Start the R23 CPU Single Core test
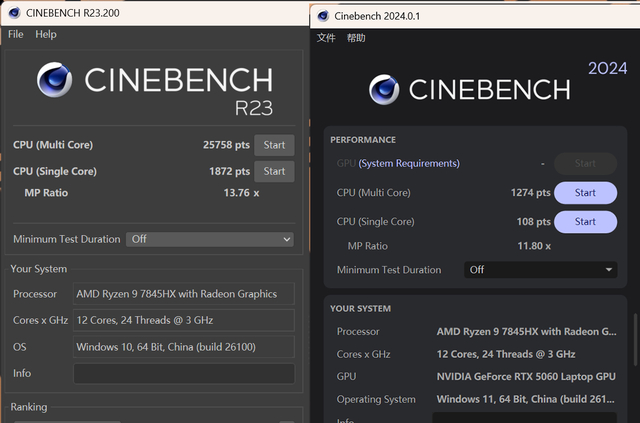Viewport: 640px width, 423px height. pyautogui.click(x=274, y=171)
